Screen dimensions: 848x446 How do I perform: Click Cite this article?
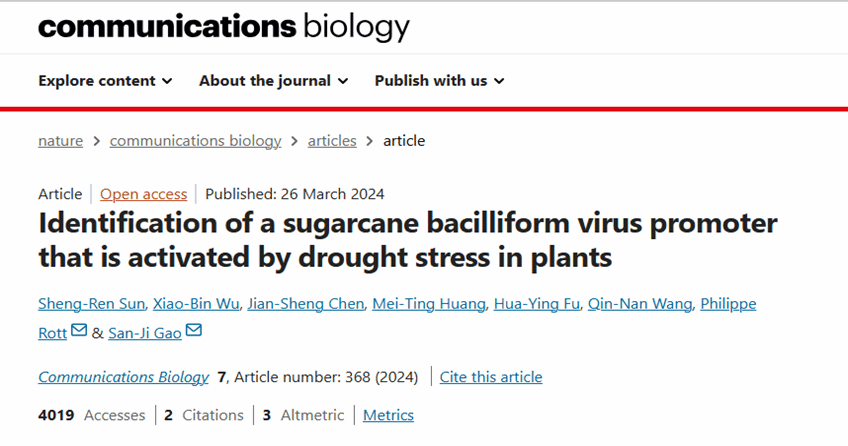click(x=491, y=377)
